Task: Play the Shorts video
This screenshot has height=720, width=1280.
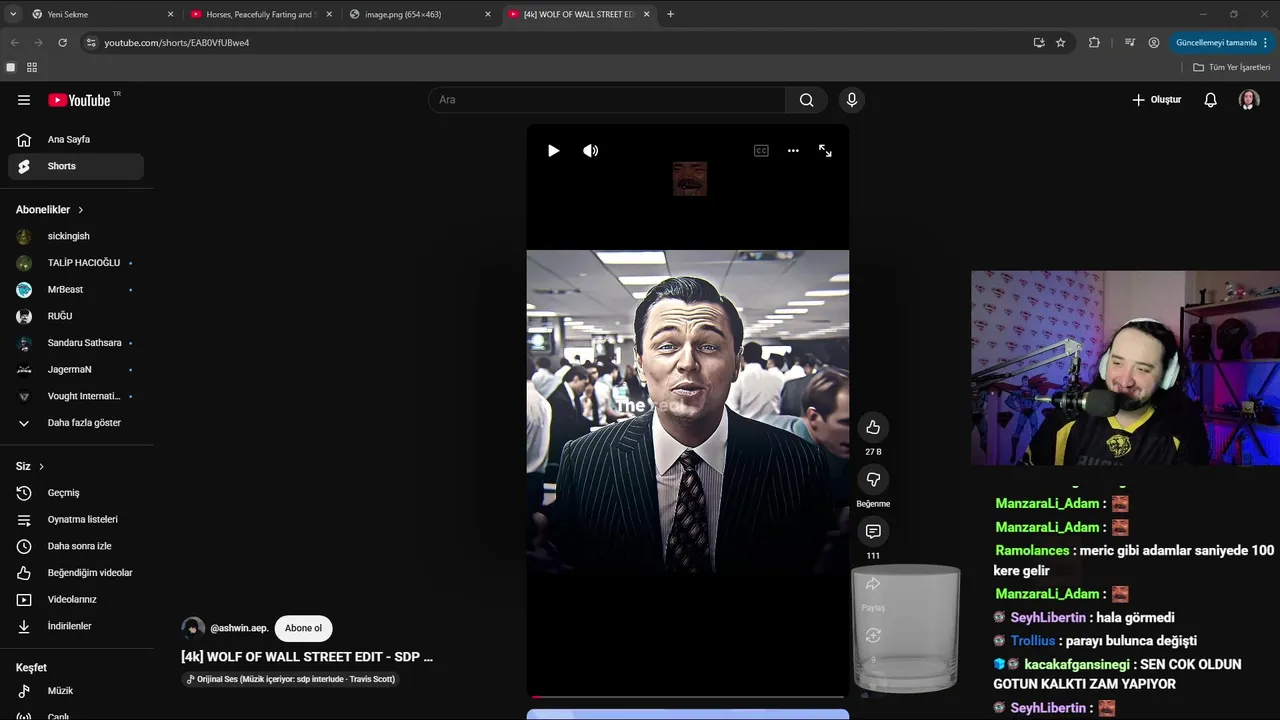Action: [x=553, y=151]
